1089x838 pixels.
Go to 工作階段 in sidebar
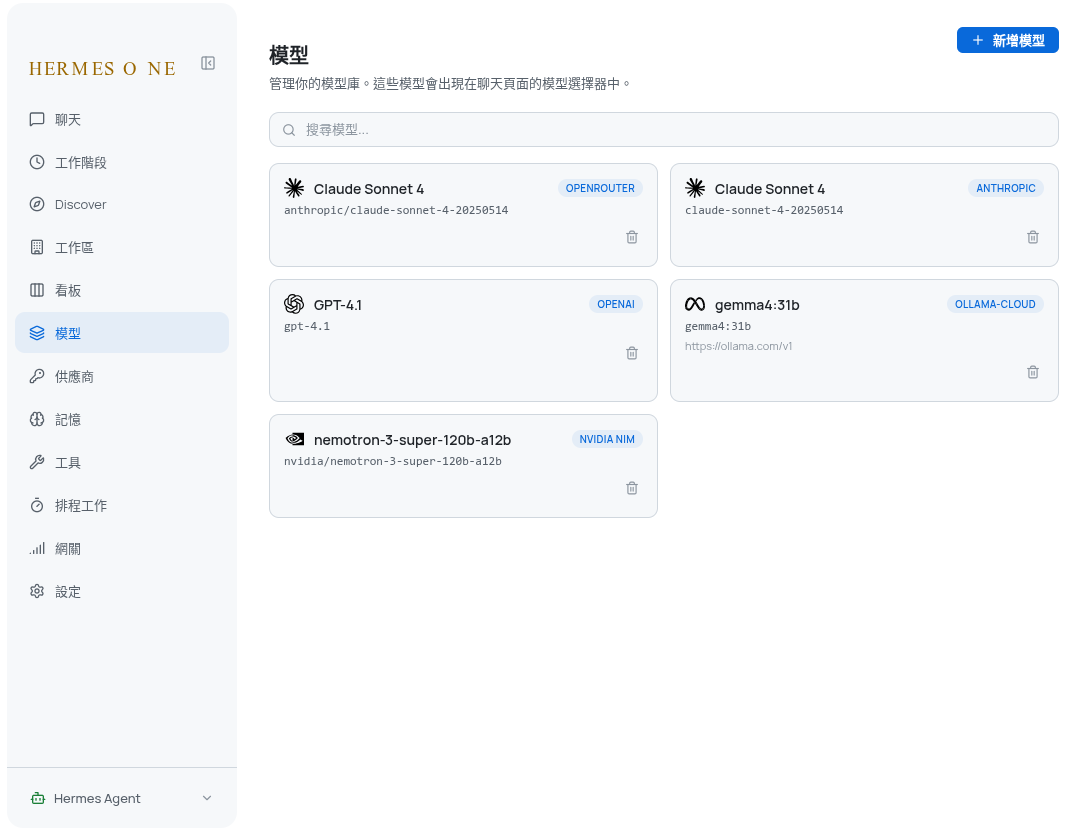point(122,162)
